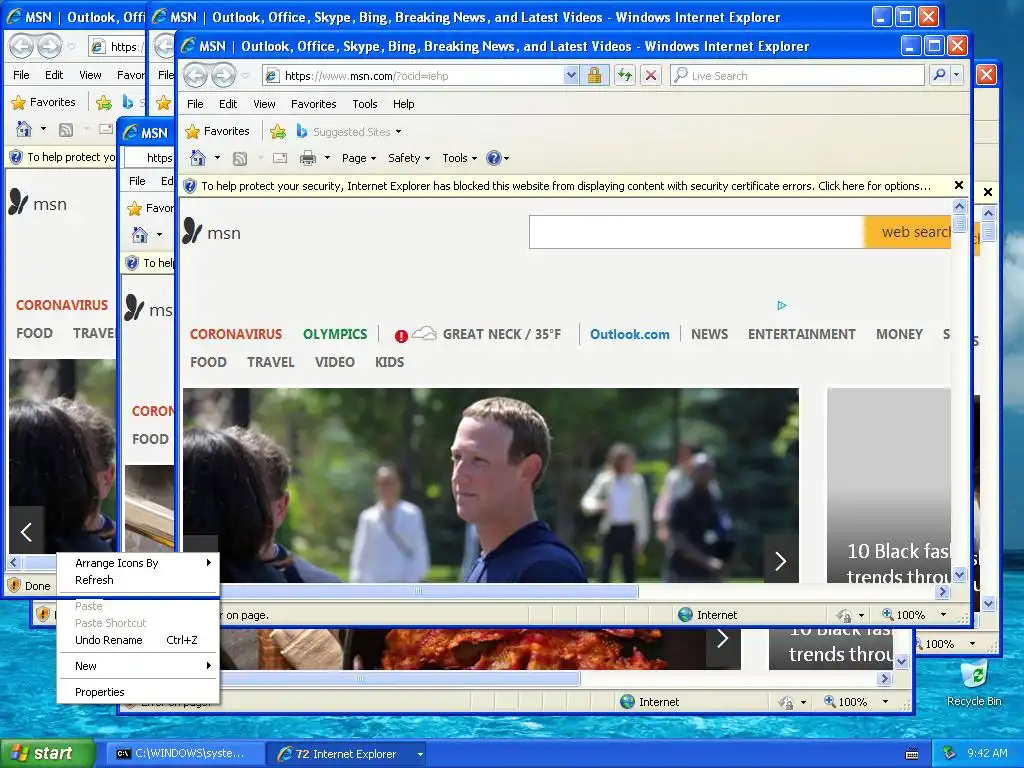
Task: Open the Page menu in command bar
Action: tap(359, 158)
